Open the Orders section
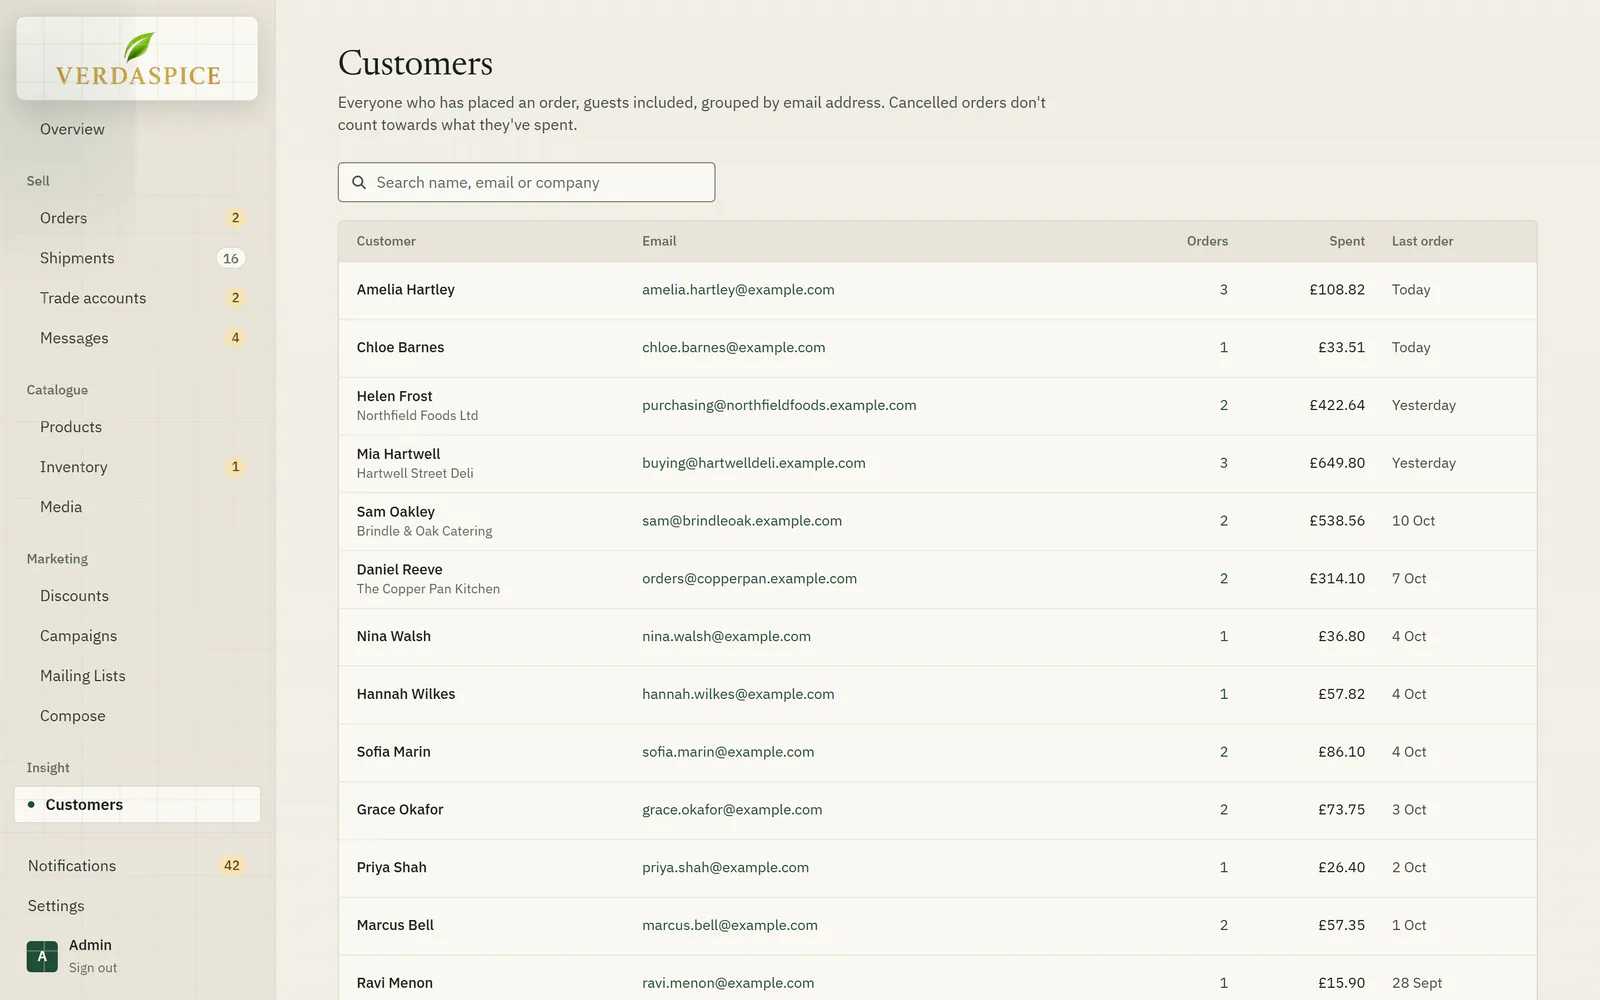 [137, 218]
